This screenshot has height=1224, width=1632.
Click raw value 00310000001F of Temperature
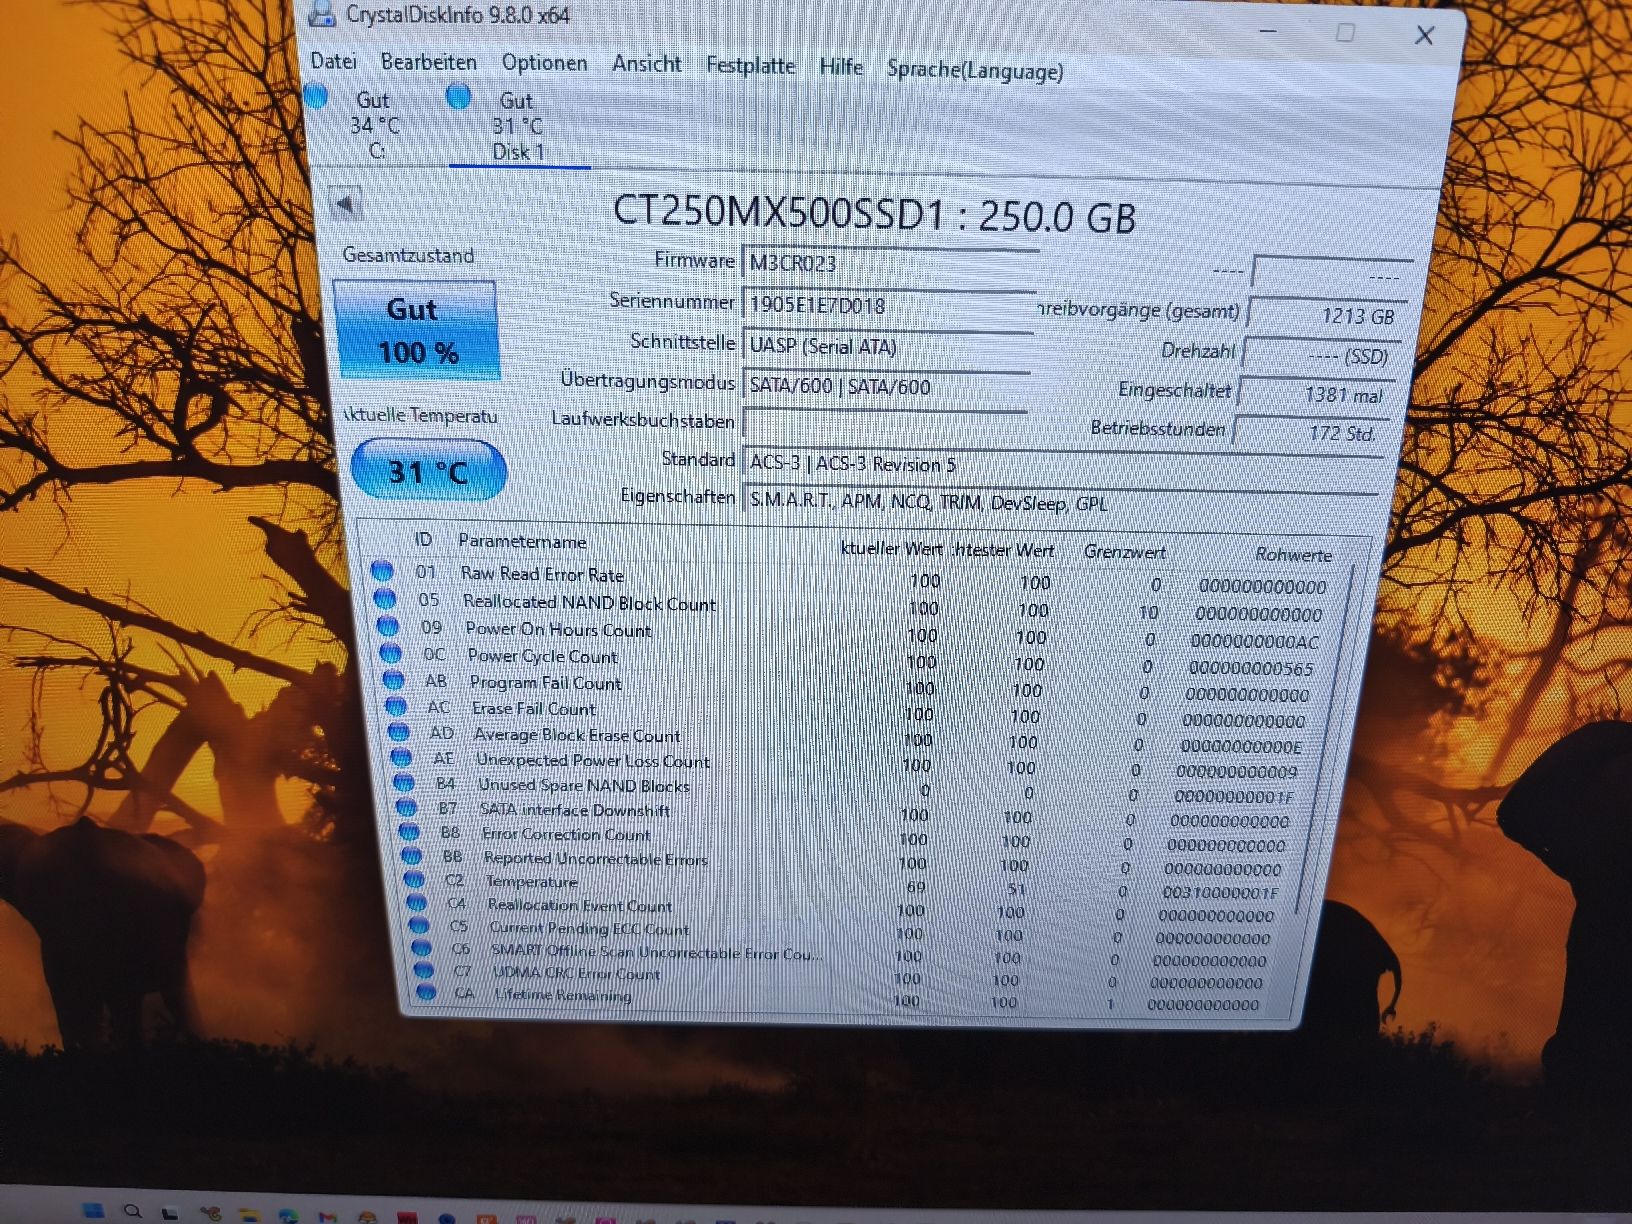(1220, 892)
